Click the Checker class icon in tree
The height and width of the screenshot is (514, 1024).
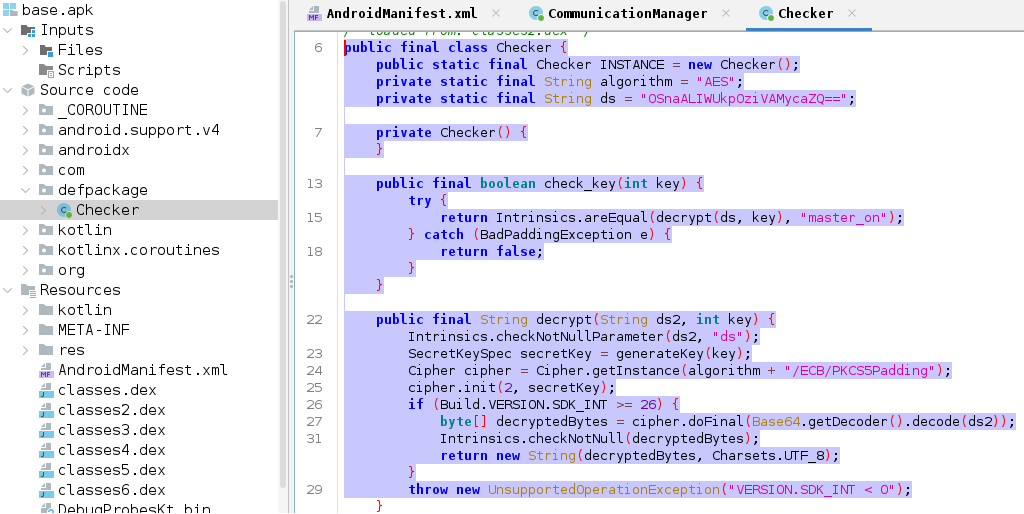coord(65,210)
